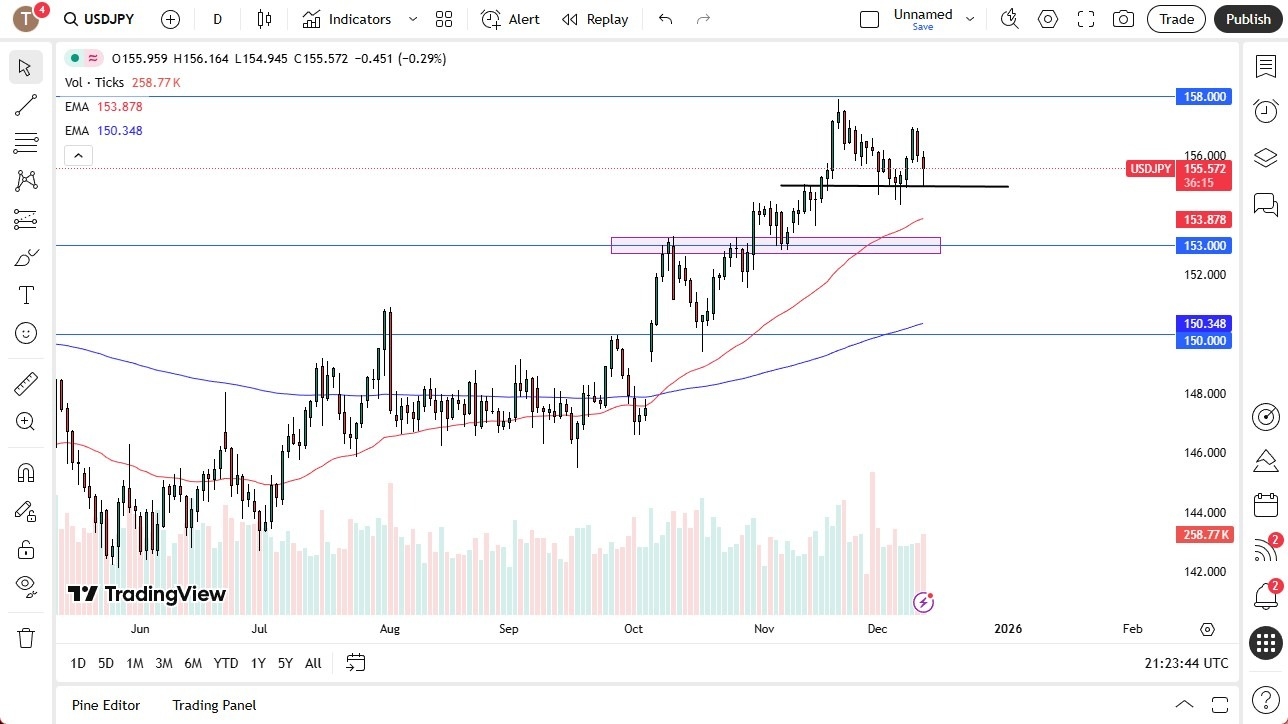Open the Watchlist panel
This screenshot has height=724, width=1288.
click(1264, 64)
